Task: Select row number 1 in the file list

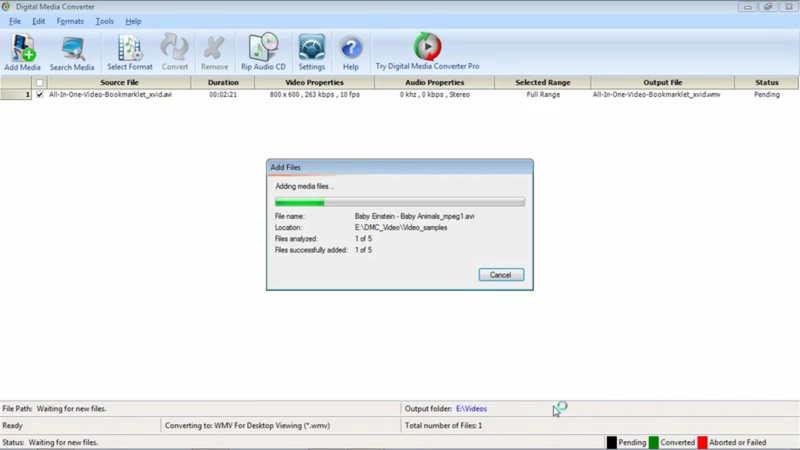Action: coord(16,94)
